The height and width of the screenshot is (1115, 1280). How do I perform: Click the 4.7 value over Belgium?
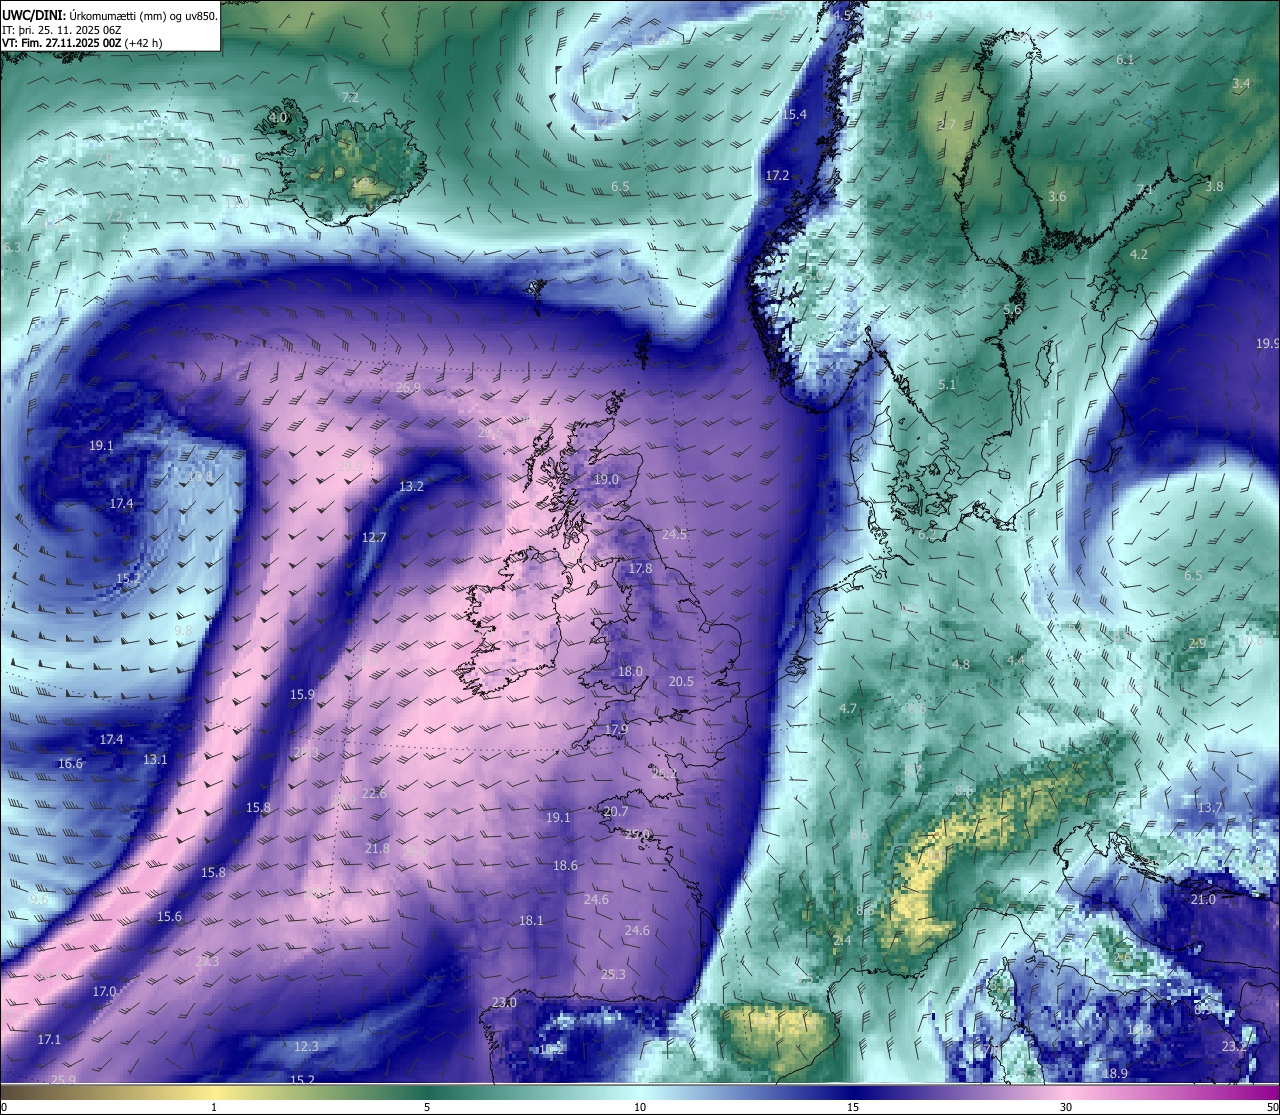point(848,710)
